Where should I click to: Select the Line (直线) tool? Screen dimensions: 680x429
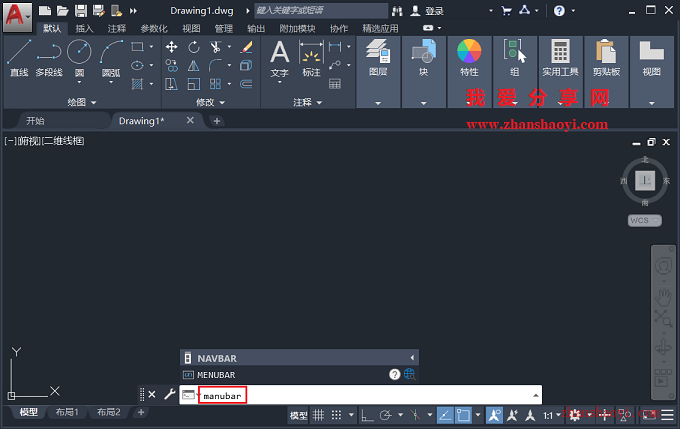pyautogui.click(x=19, y=58)
